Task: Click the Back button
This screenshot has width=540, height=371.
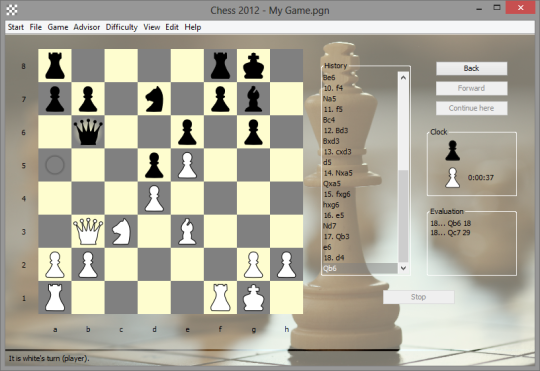Action: pyautogui.click(x=471, y=68)
